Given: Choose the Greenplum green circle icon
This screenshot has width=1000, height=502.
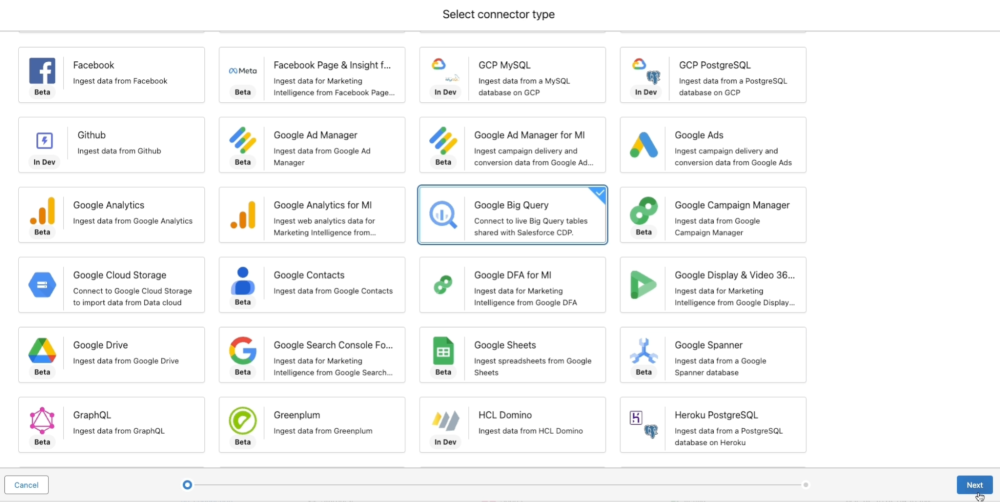Looking at the screenshot, I should click(242, 421).
